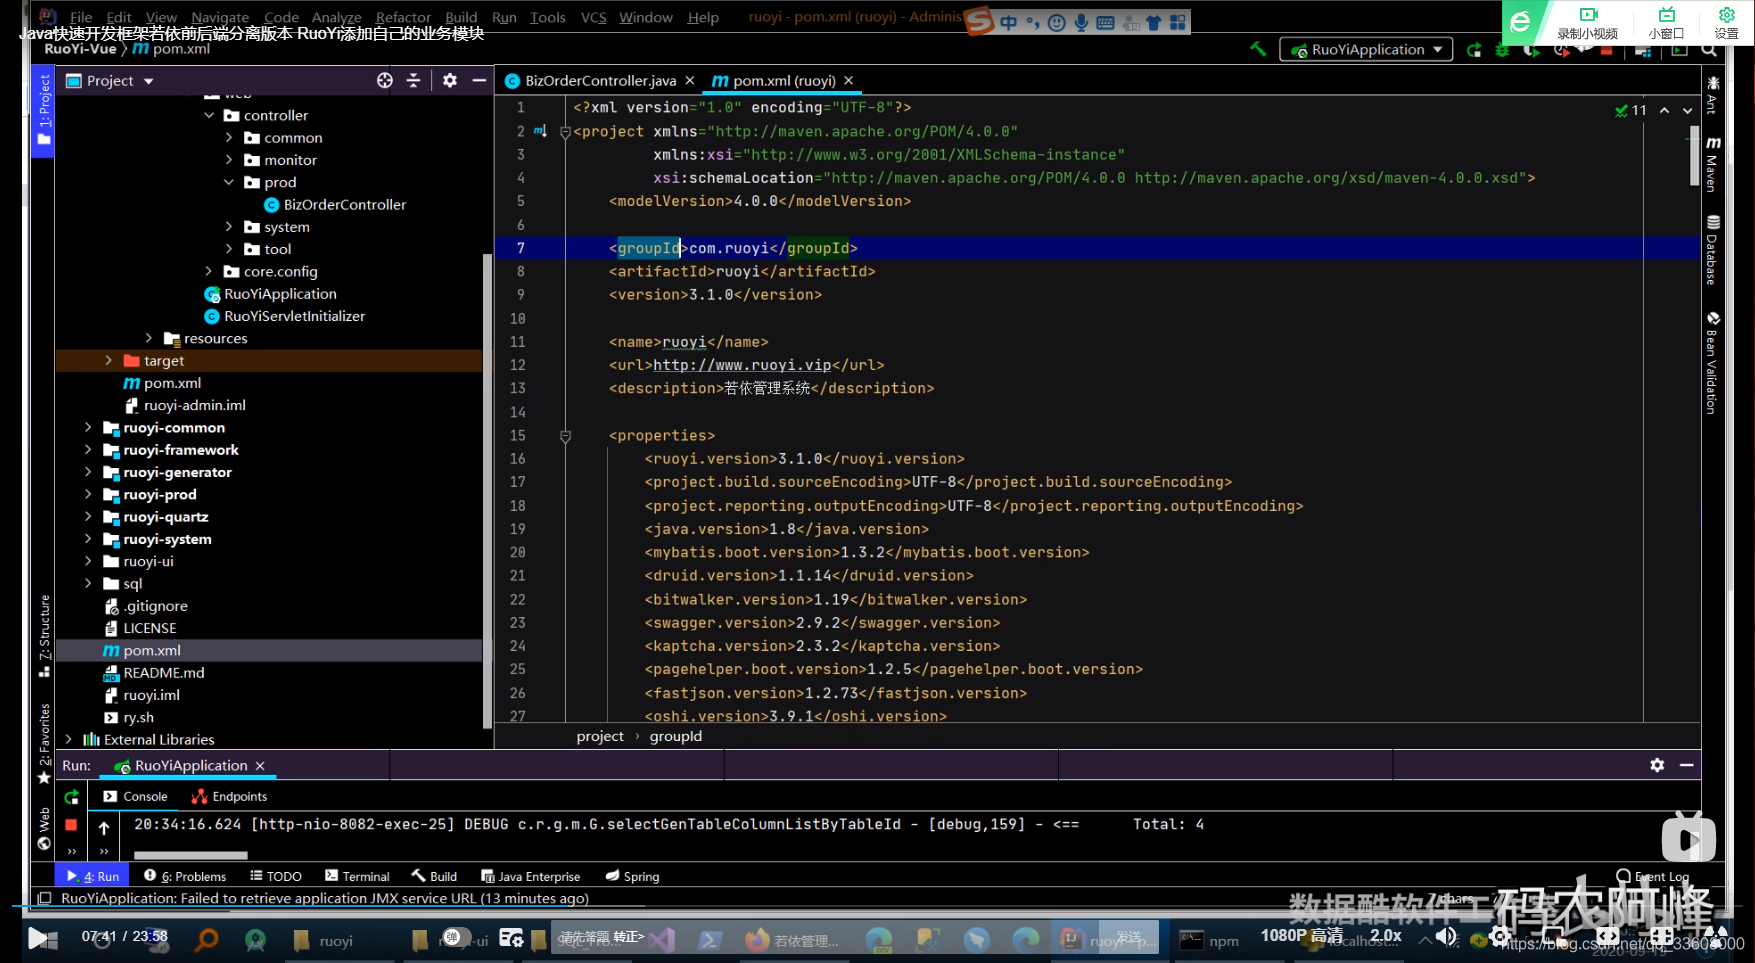The image size is (1755, 963).
Task: Go to next highlighted error arrow
Action: point(1688,110)
